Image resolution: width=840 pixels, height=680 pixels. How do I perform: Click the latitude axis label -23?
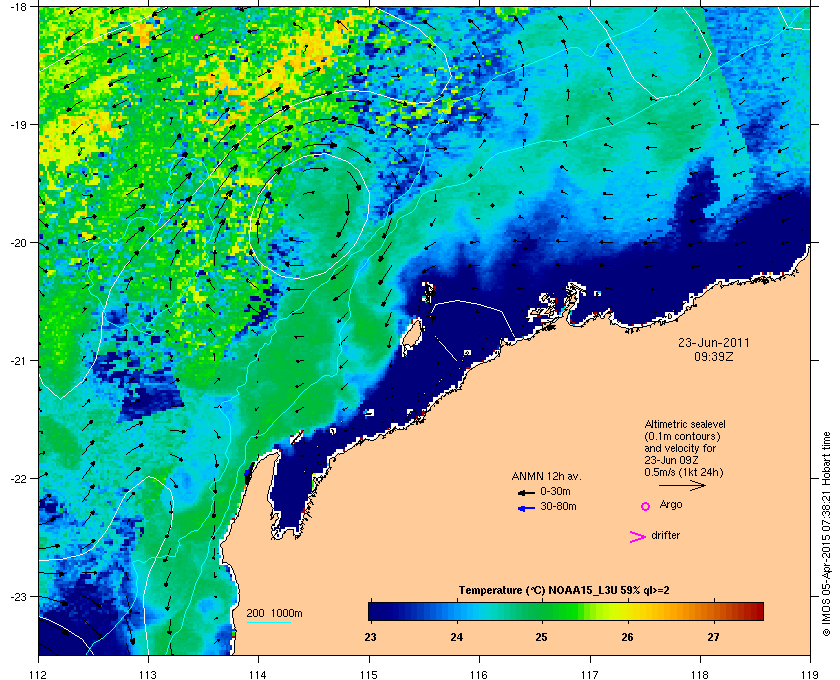coord(18,596)
